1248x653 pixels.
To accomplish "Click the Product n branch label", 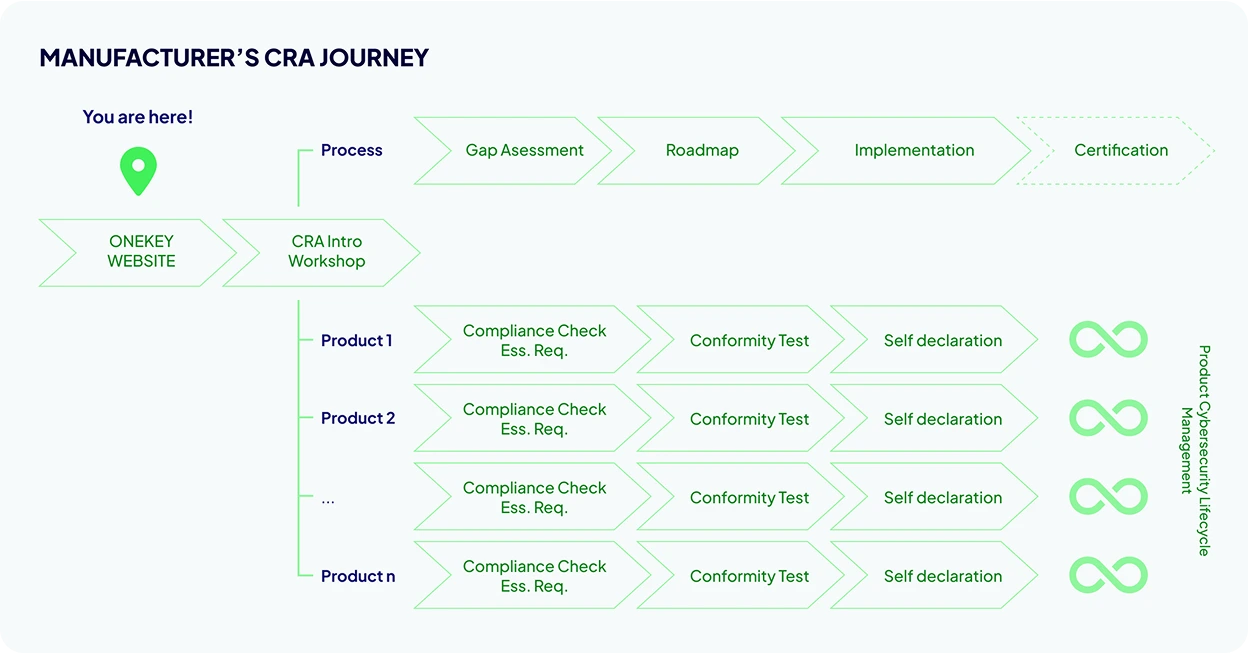I will point(358,576).
